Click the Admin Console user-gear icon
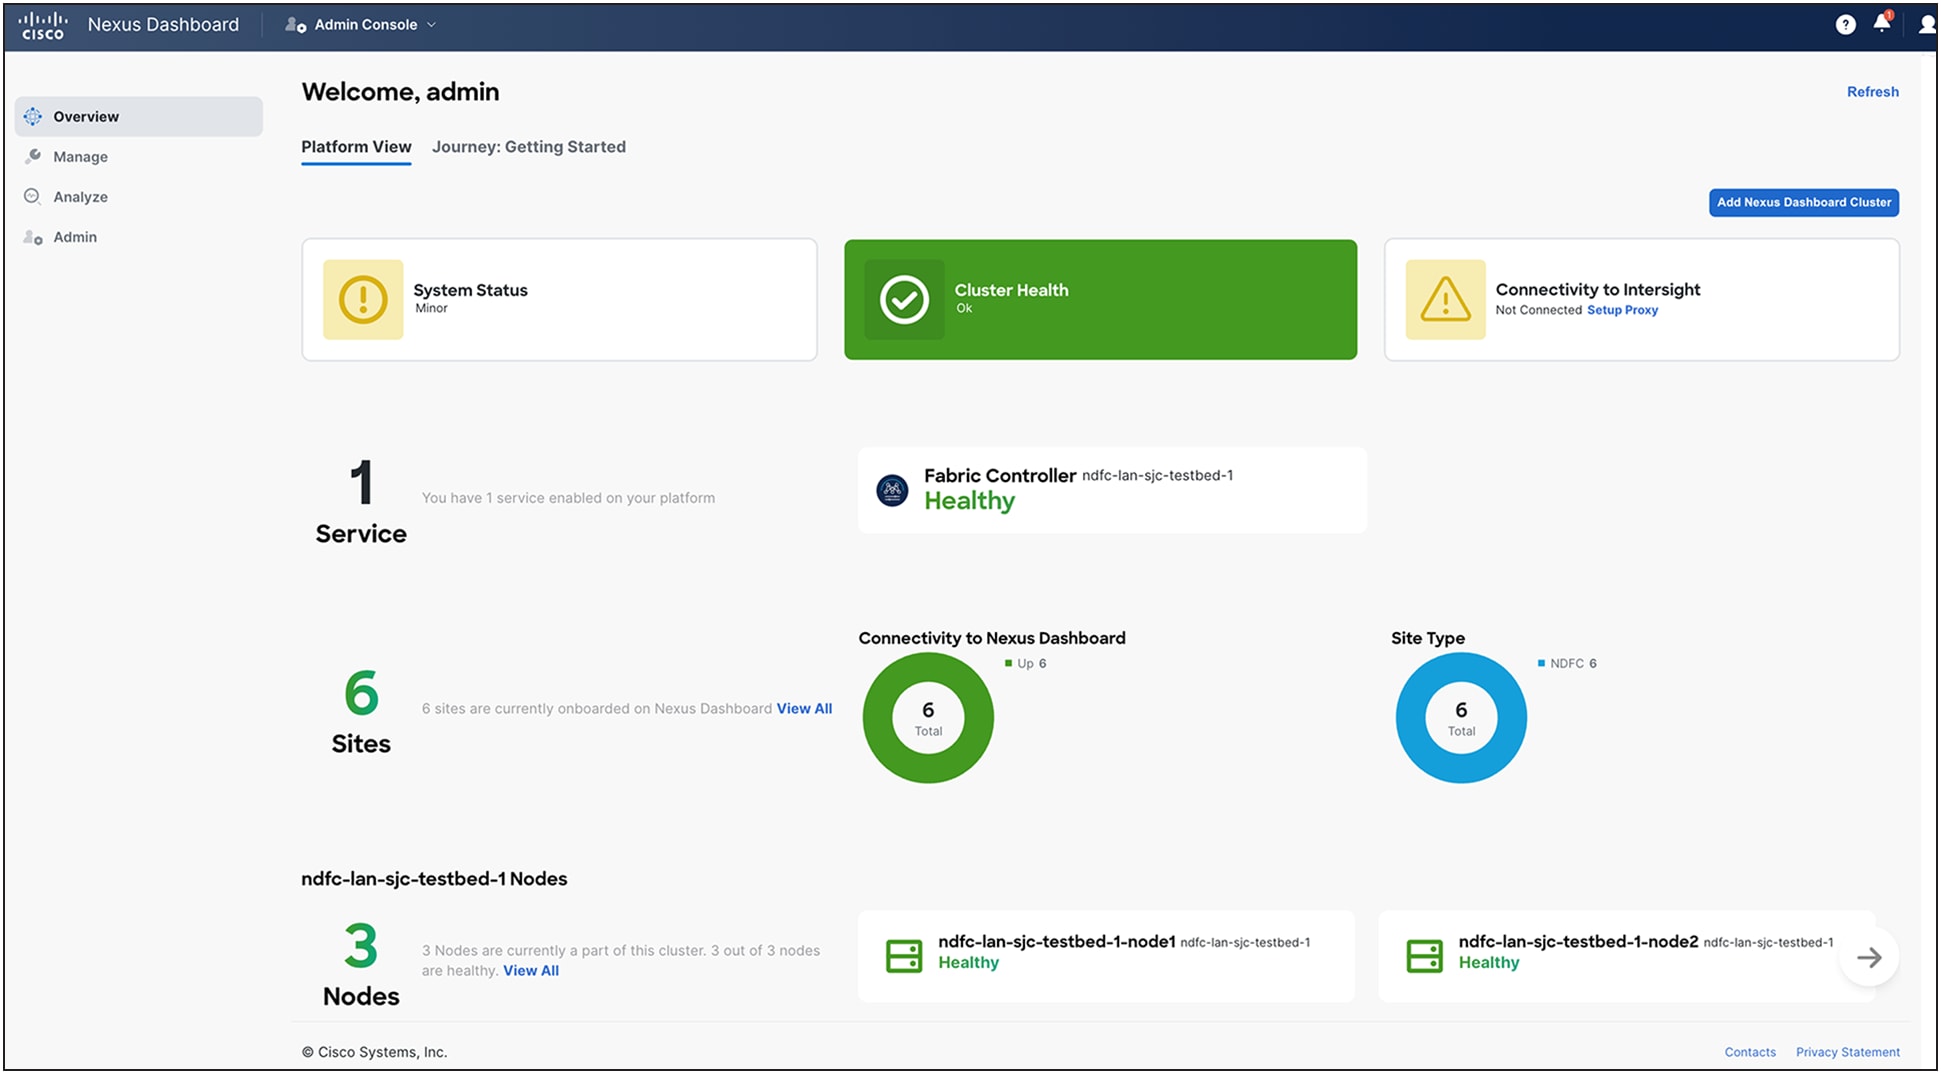This screenshot has width=1941, height=1074. coord(295,25)
